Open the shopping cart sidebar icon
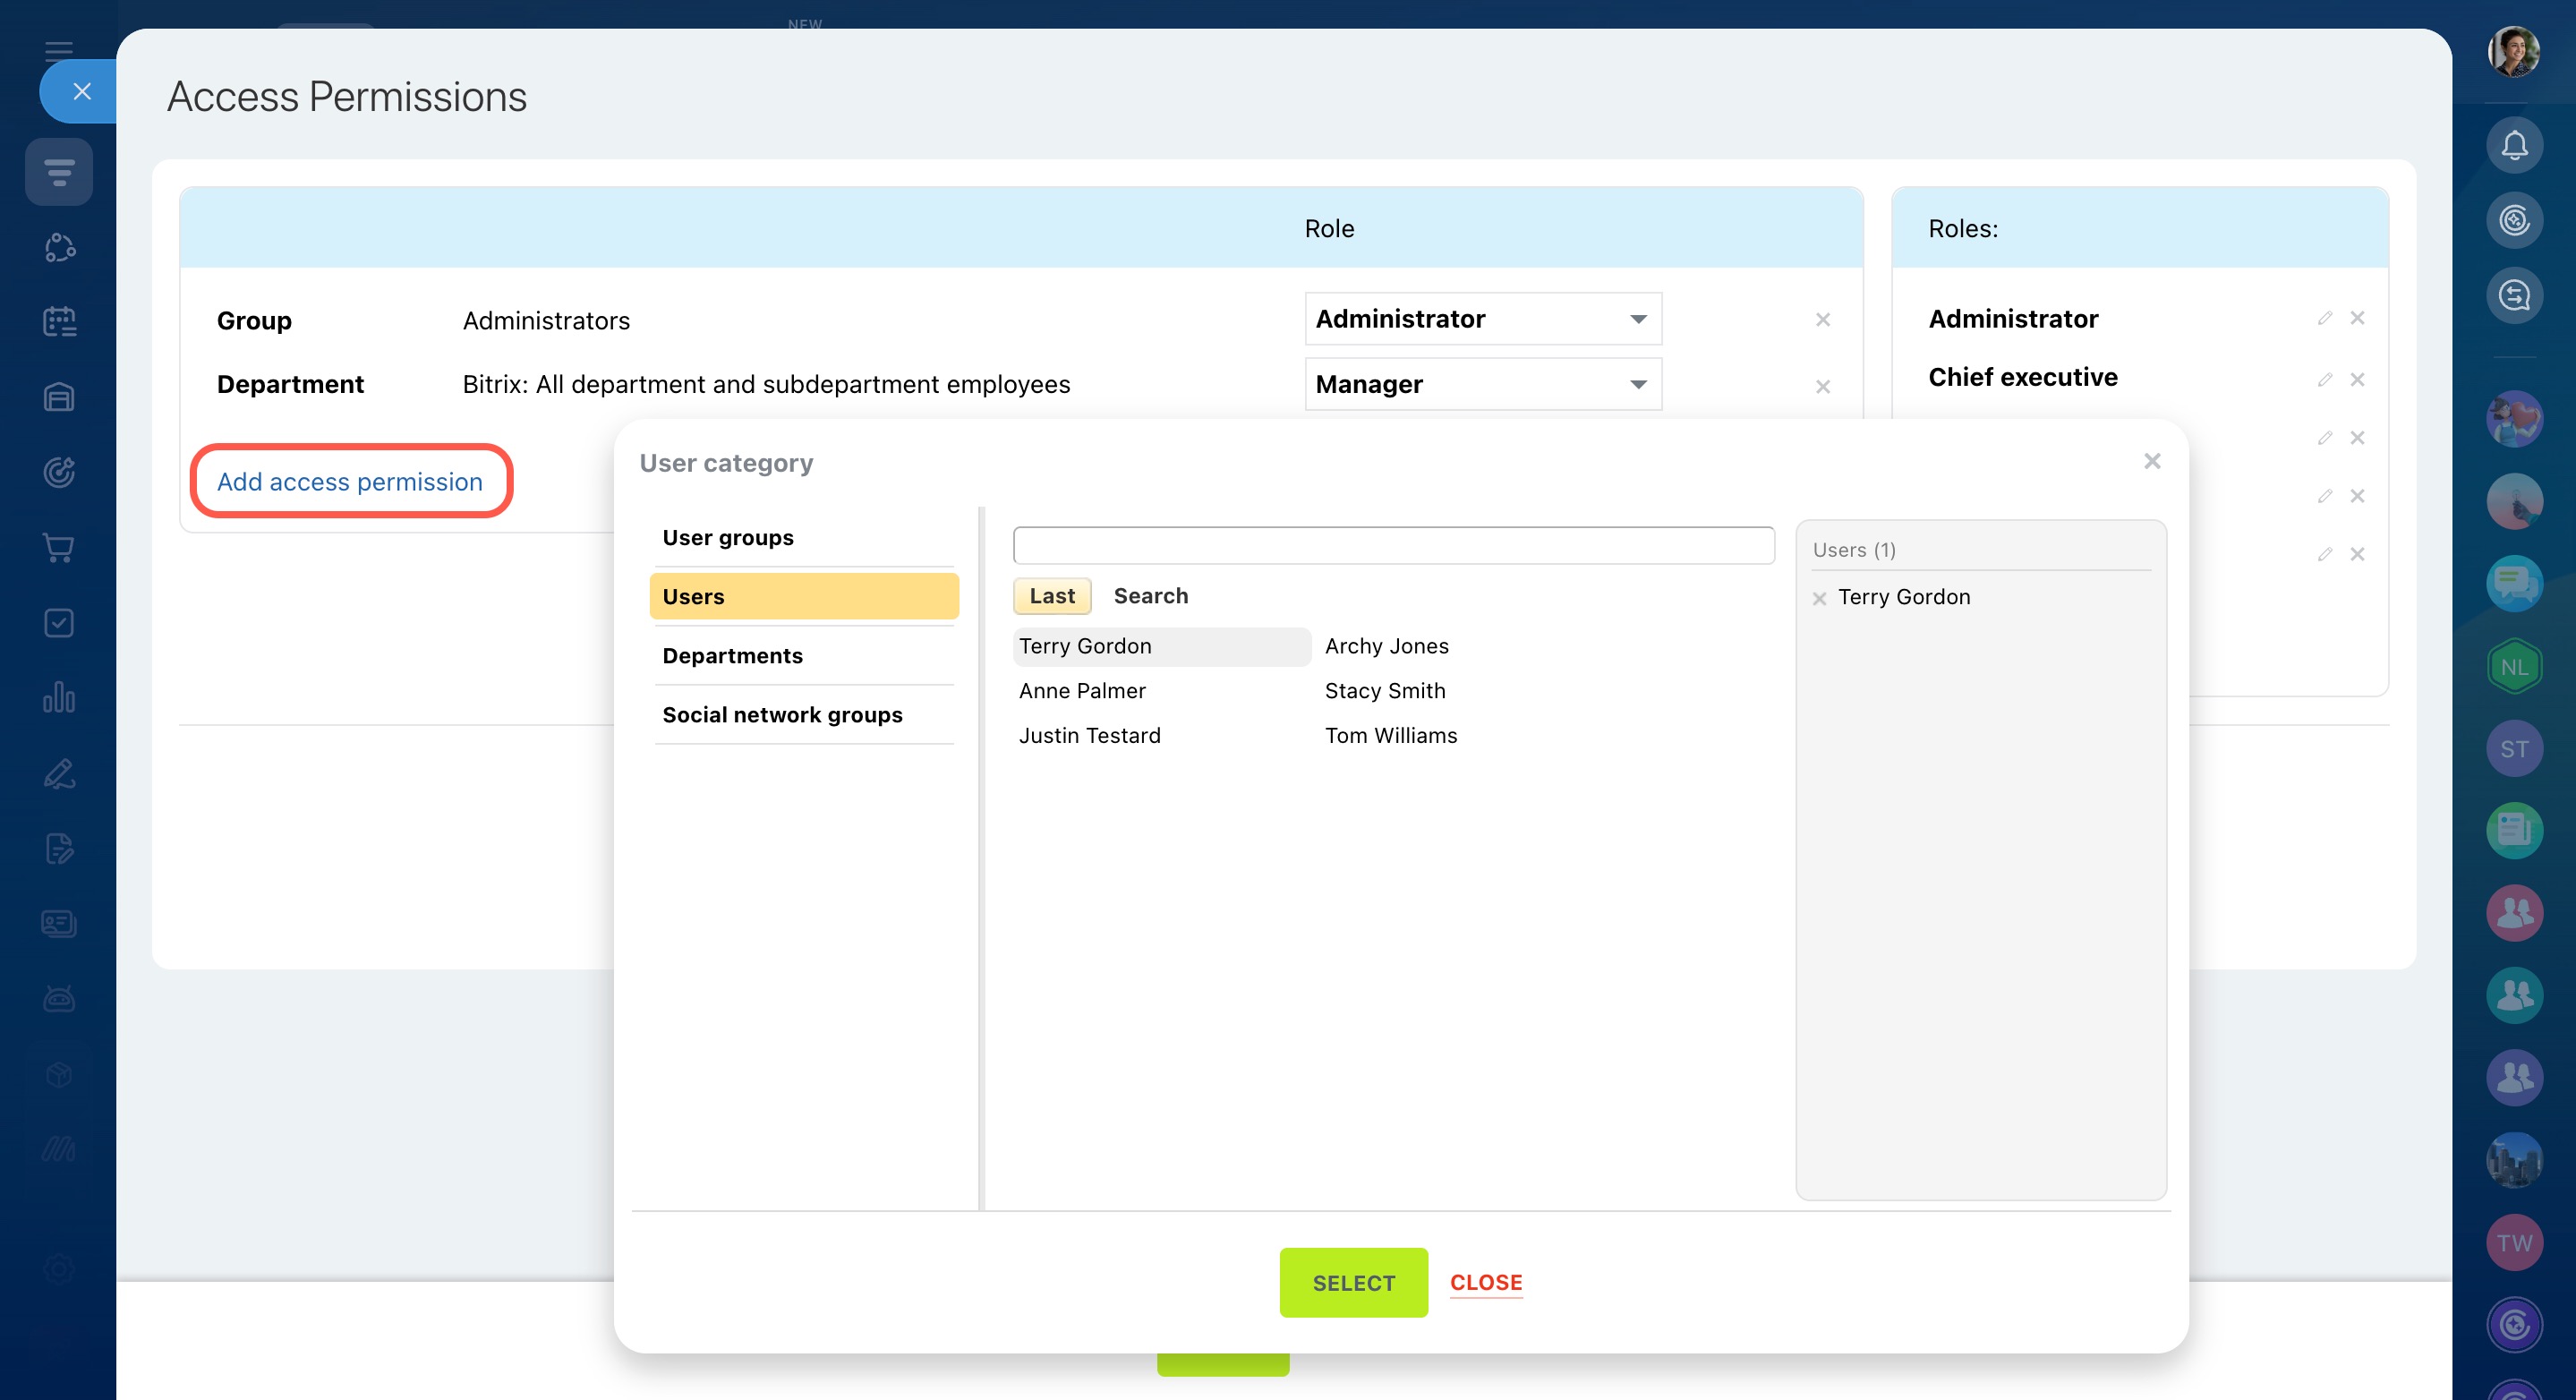 pyautogui.click(x=59, y=548)
